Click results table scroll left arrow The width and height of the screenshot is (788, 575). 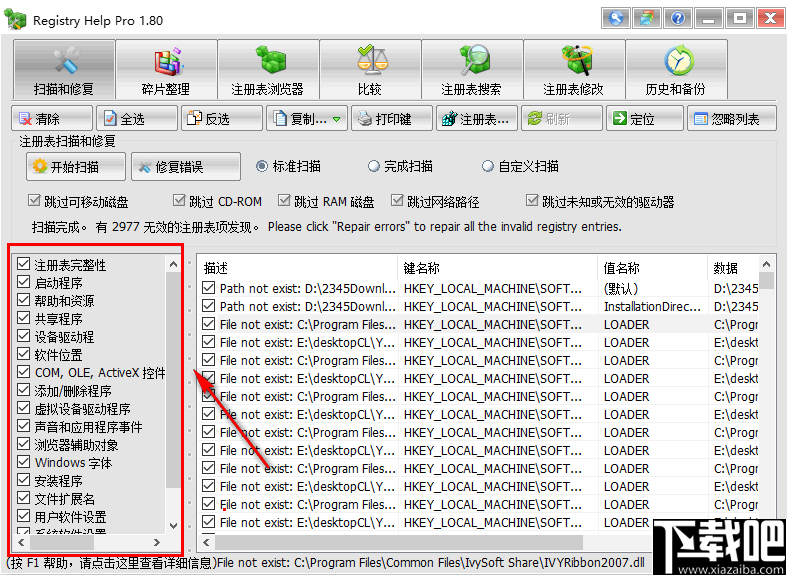tap(207, 542)
